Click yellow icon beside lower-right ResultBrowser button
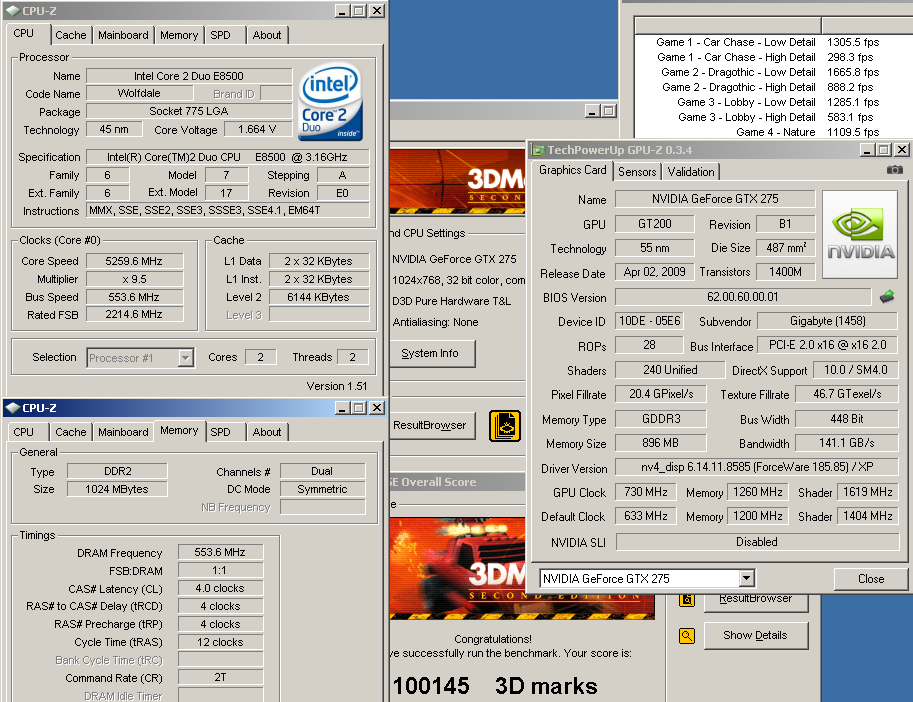Image resolution: width=913 pixels, height=702 pixels. click(686, 600)
